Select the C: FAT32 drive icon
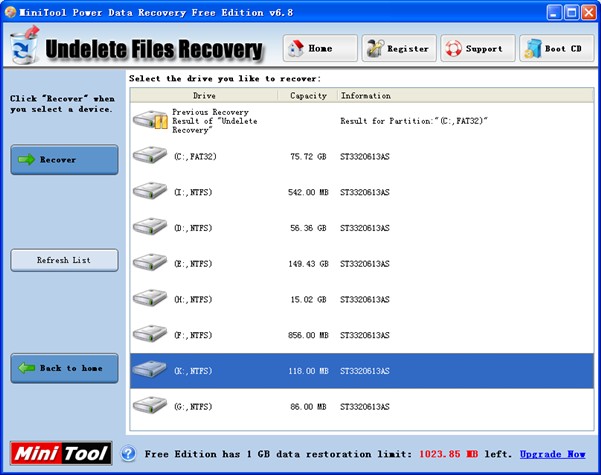 [x=150, y=155]
